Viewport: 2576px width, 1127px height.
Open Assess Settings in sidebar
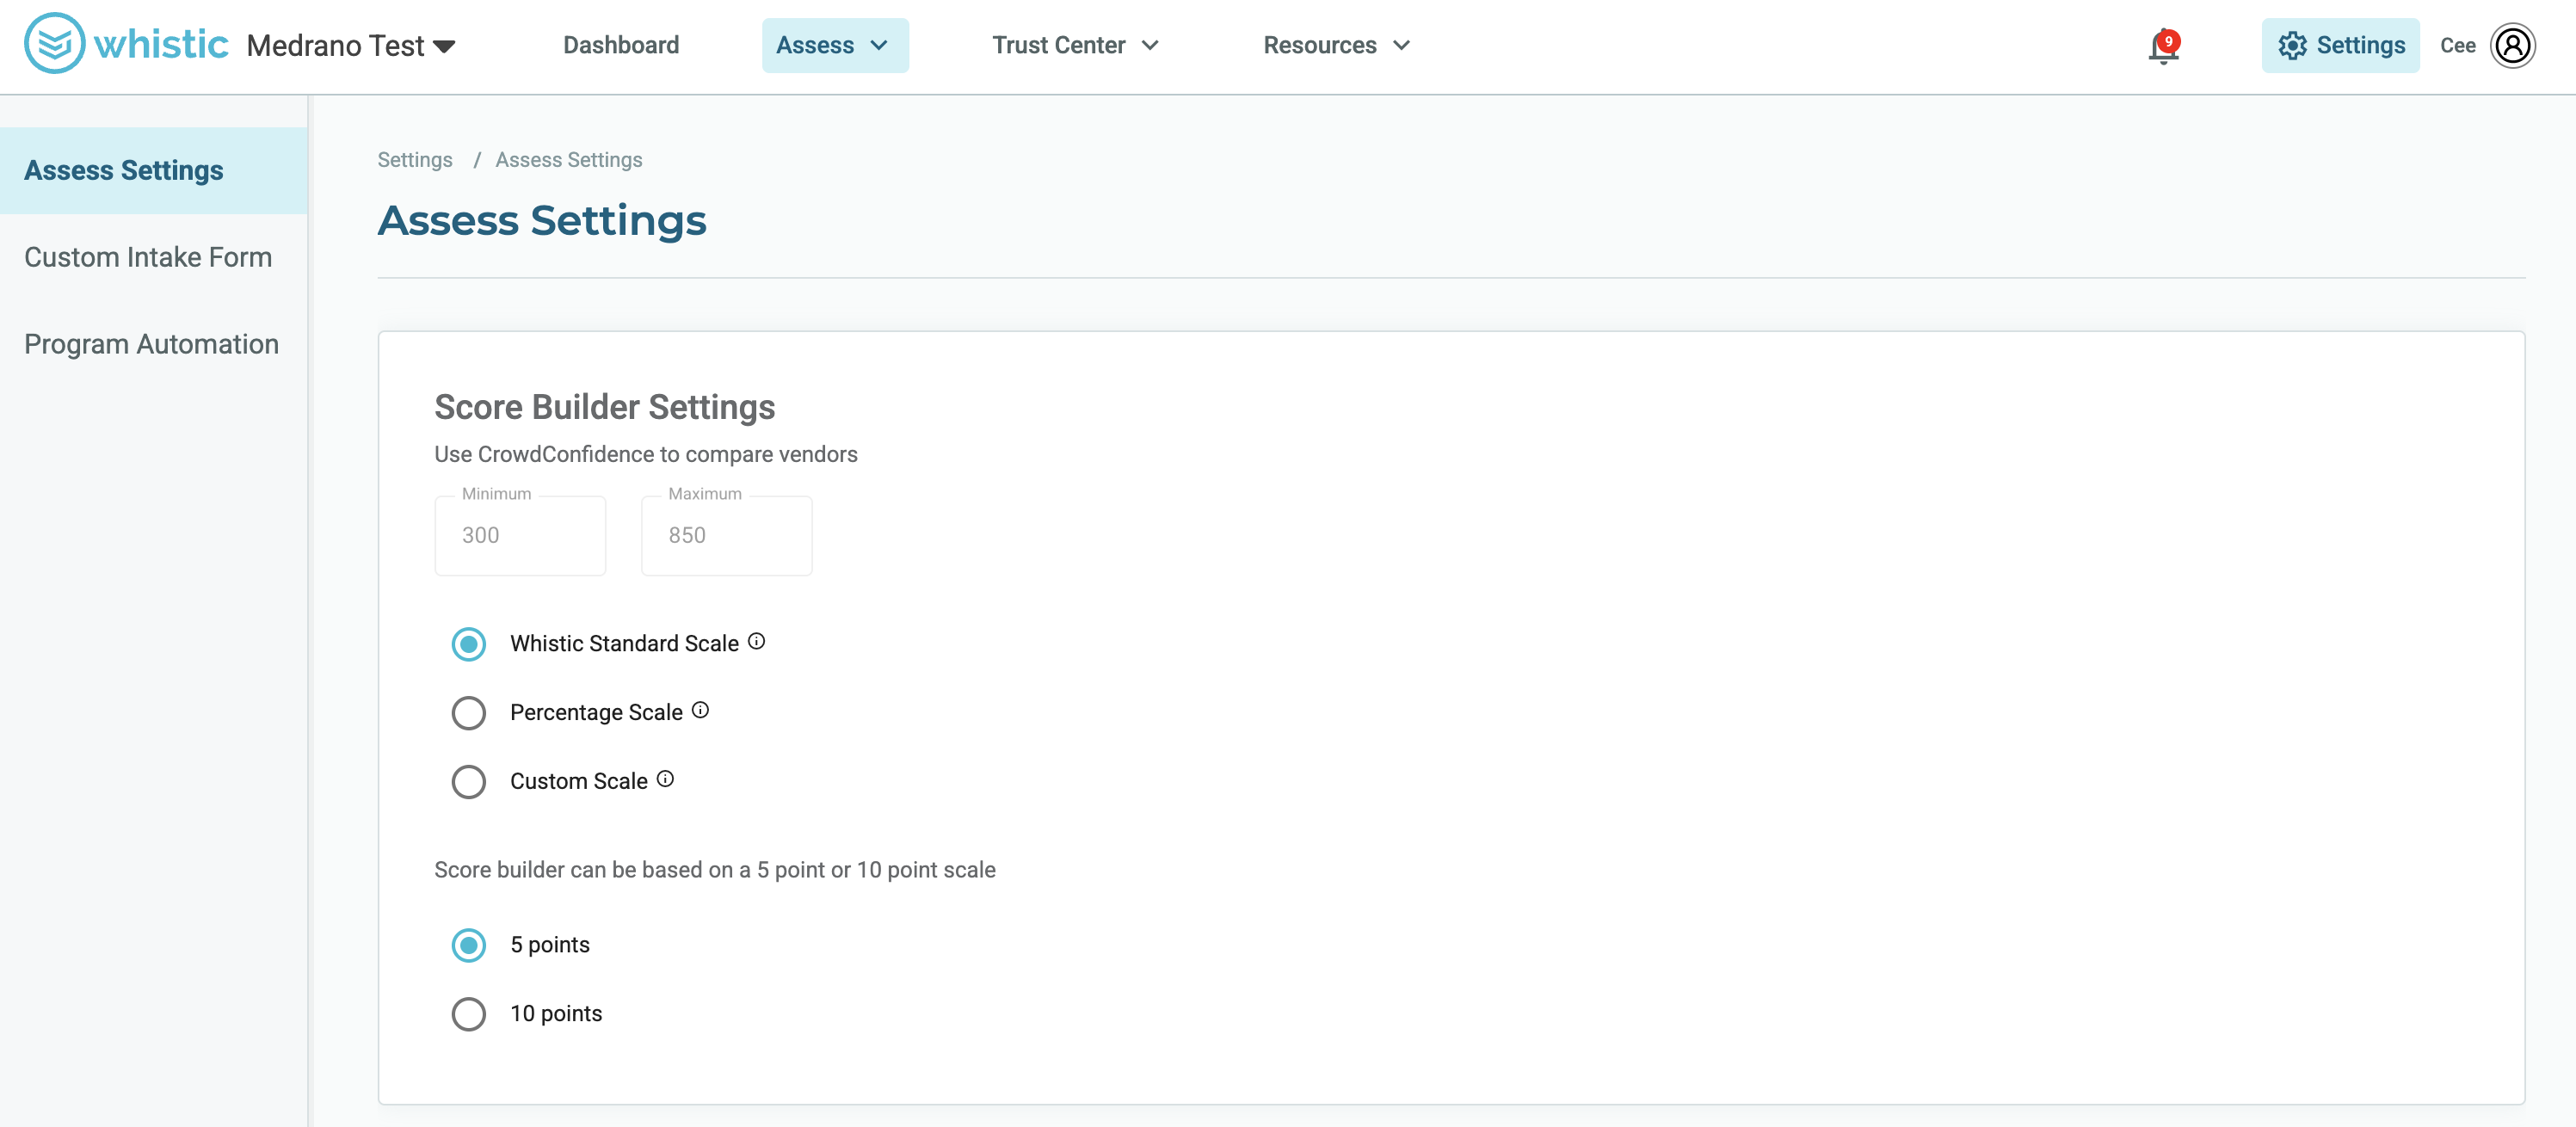(154, 170)
